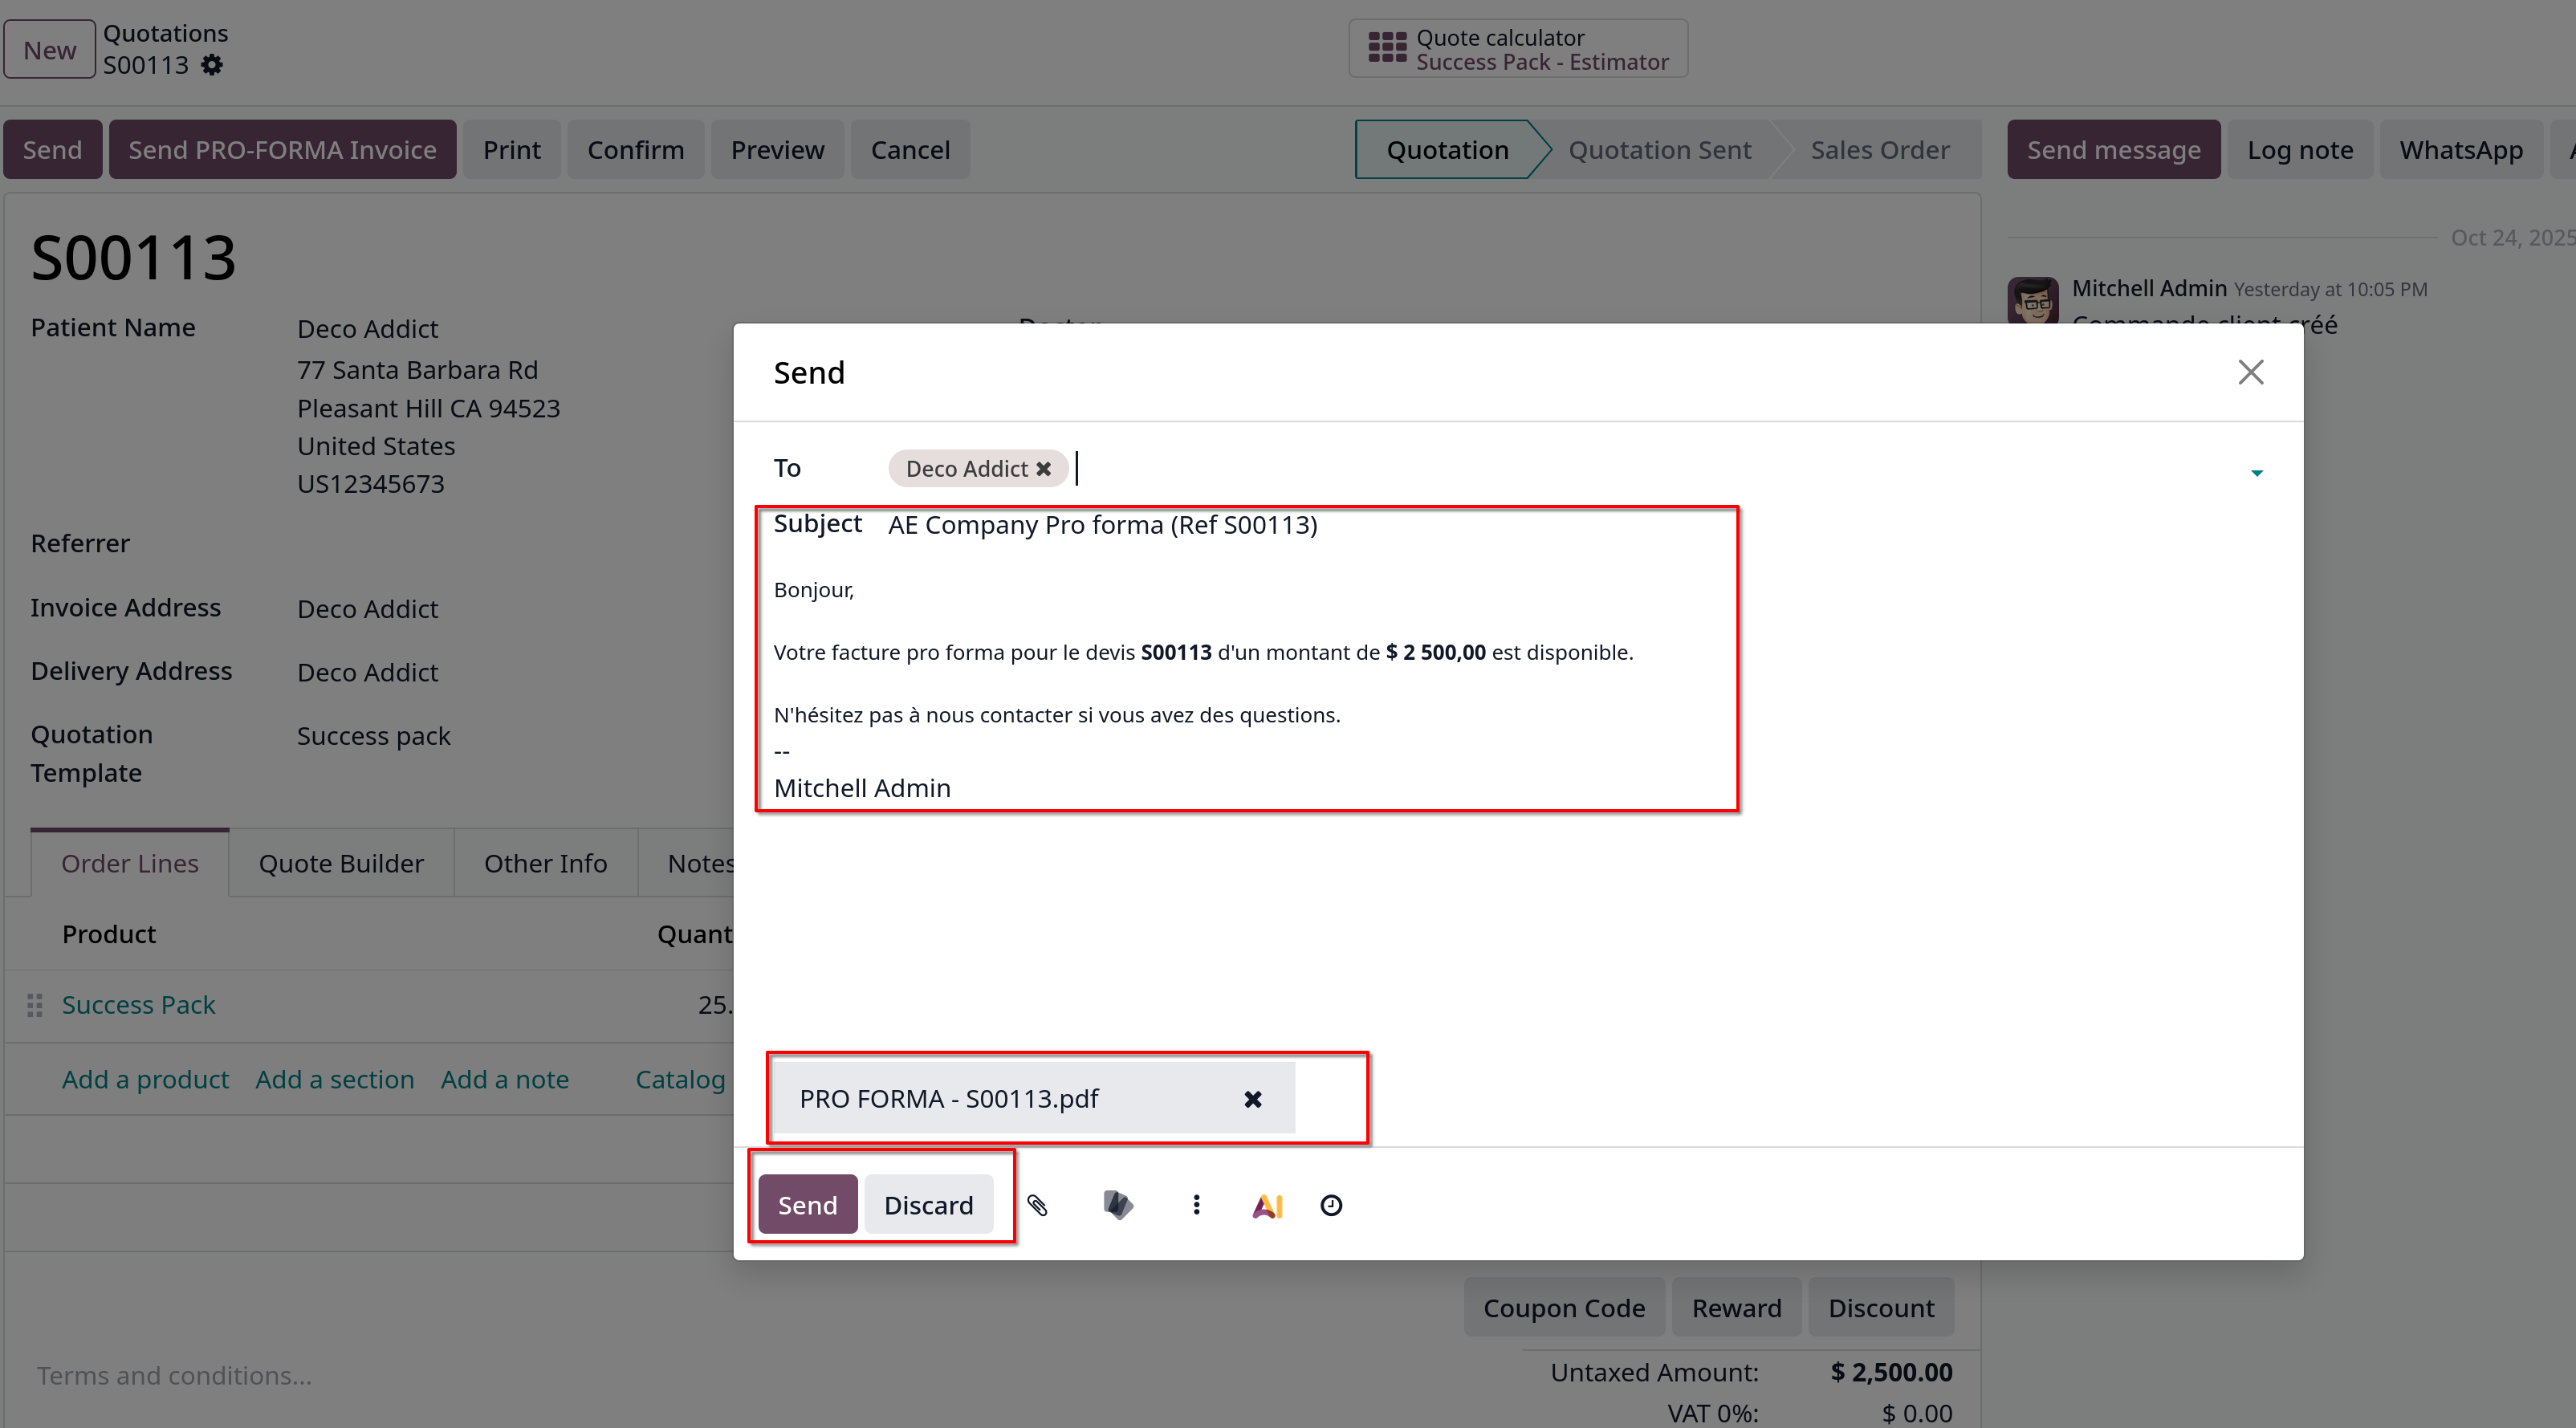Image resolution: width=2576 pixels, height=1428 pixels.
Task: Click the AI assistant icon
Action: point(1267,1206)
